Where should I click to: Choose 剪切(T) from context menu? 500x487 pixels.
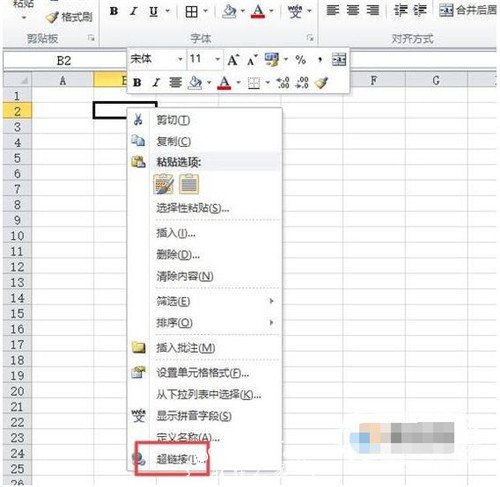(x=205, y=120)
